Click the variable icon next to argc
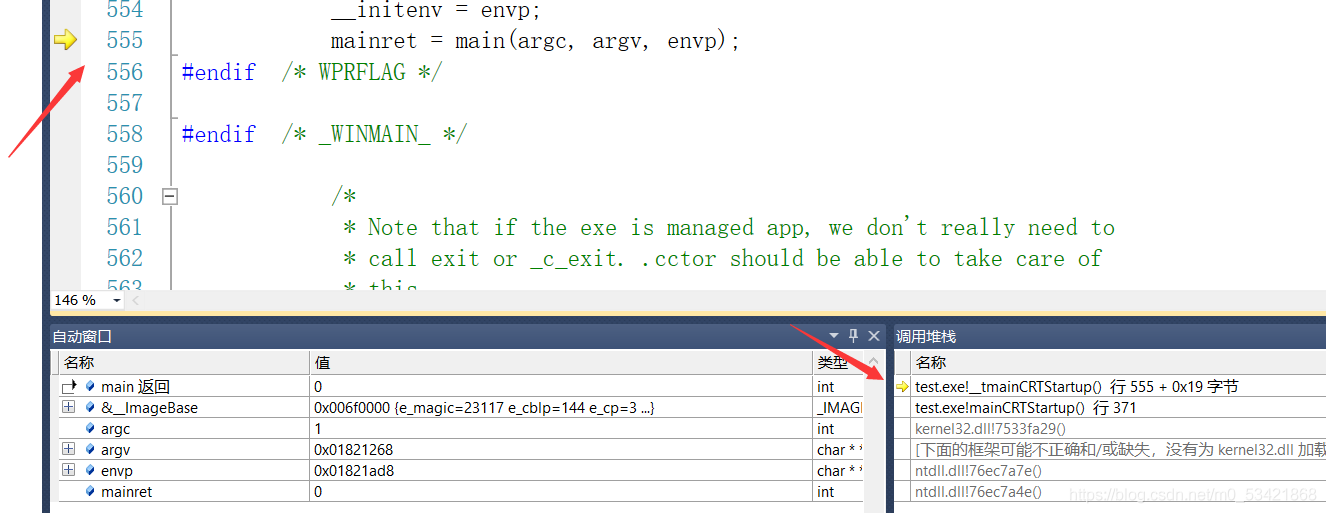 point(91,429)
